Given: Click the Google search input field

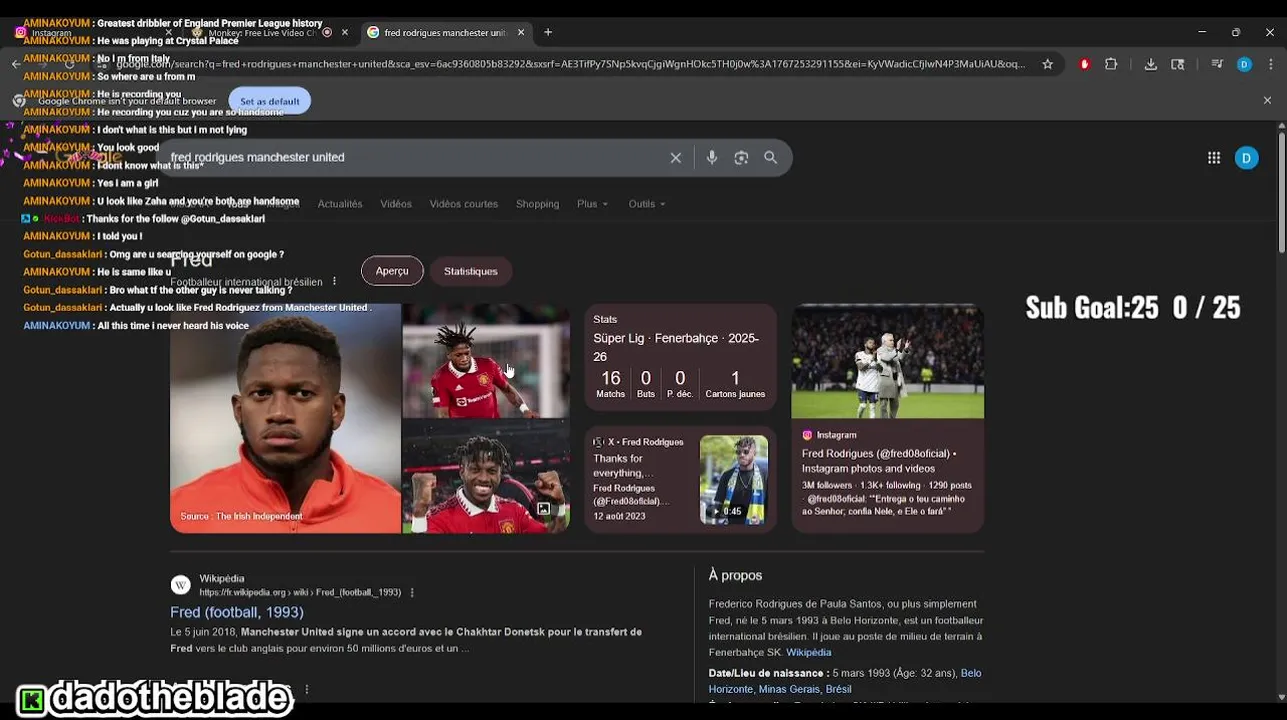Looking at the screenshot, I should [415, 157].
